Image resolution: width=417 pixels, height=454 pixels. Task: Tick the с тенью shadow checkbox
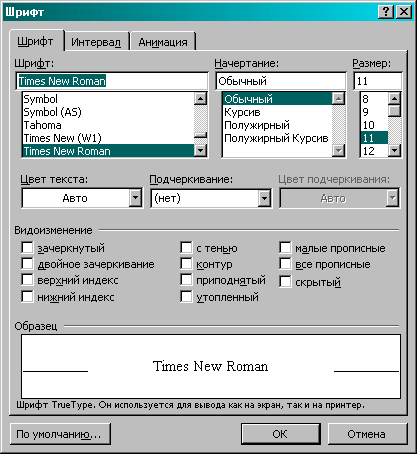186,248
